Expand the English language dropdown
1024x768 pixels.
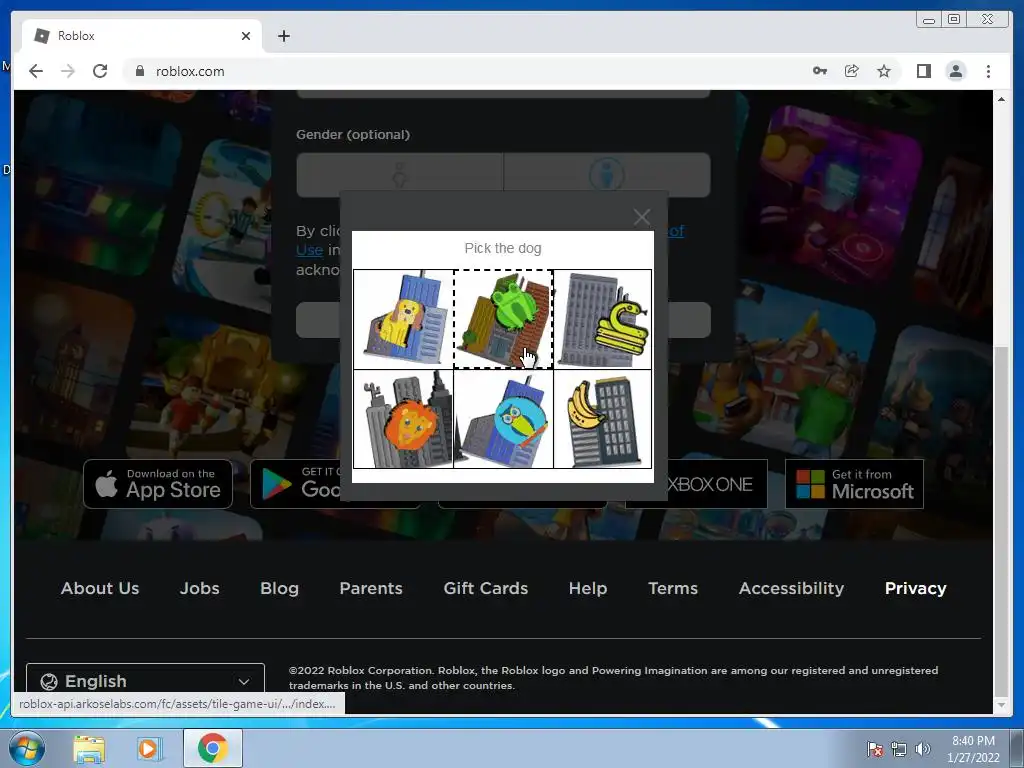click(x=146, y=679)
